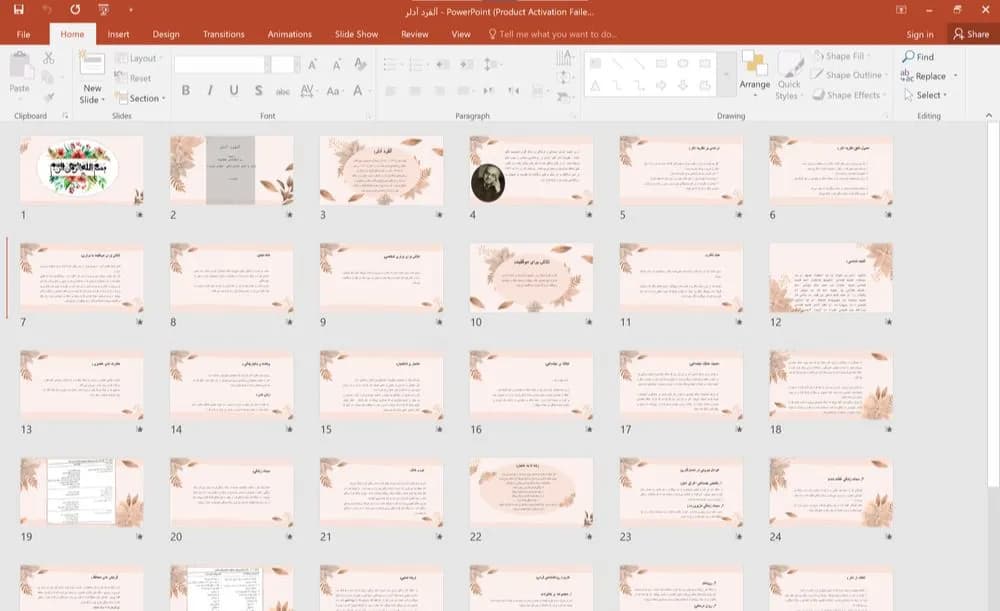Open the font size dropdown arrow

tap(297, 64)
